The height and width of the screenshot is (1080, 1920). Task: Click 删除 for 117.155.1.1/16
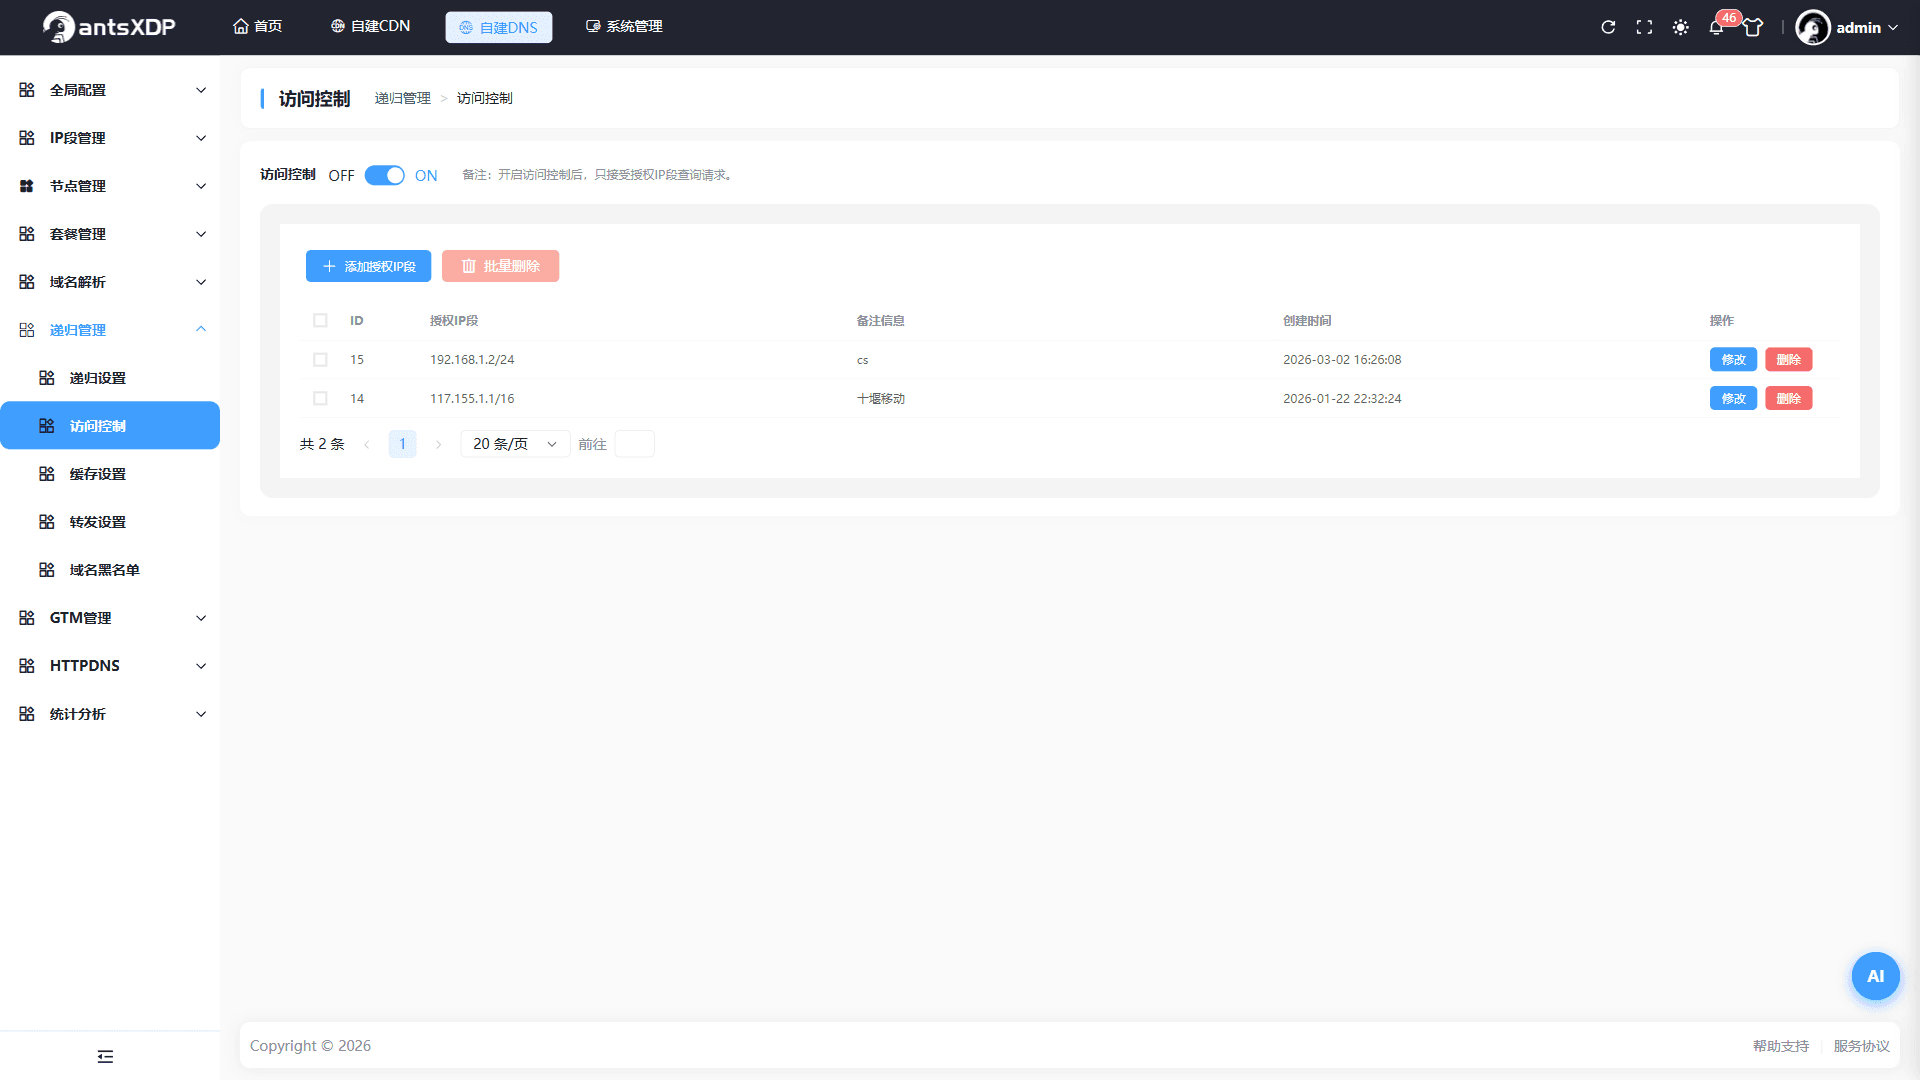pyautogui.click(x=1788, y=398)
